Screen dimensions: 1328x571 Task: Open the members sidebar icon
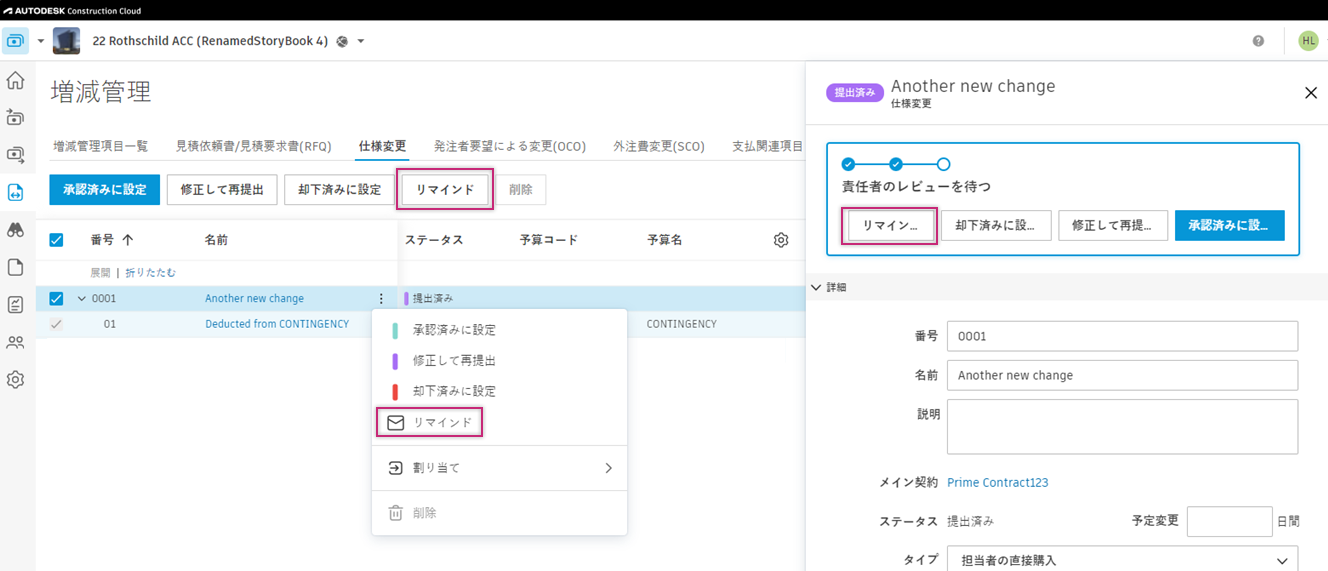[x=15, y=342]
